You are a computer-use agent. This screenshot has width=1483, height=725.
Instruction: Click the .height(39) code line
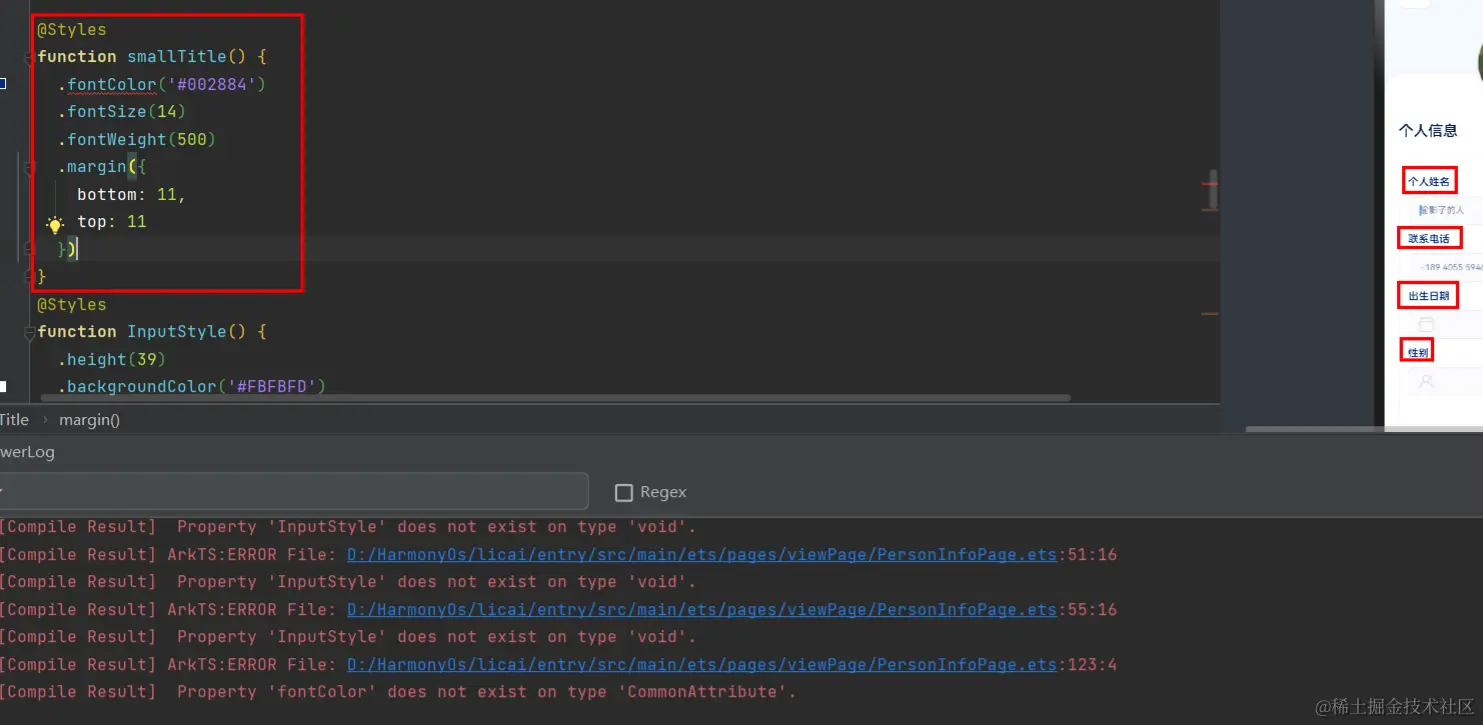click(112, 359)
